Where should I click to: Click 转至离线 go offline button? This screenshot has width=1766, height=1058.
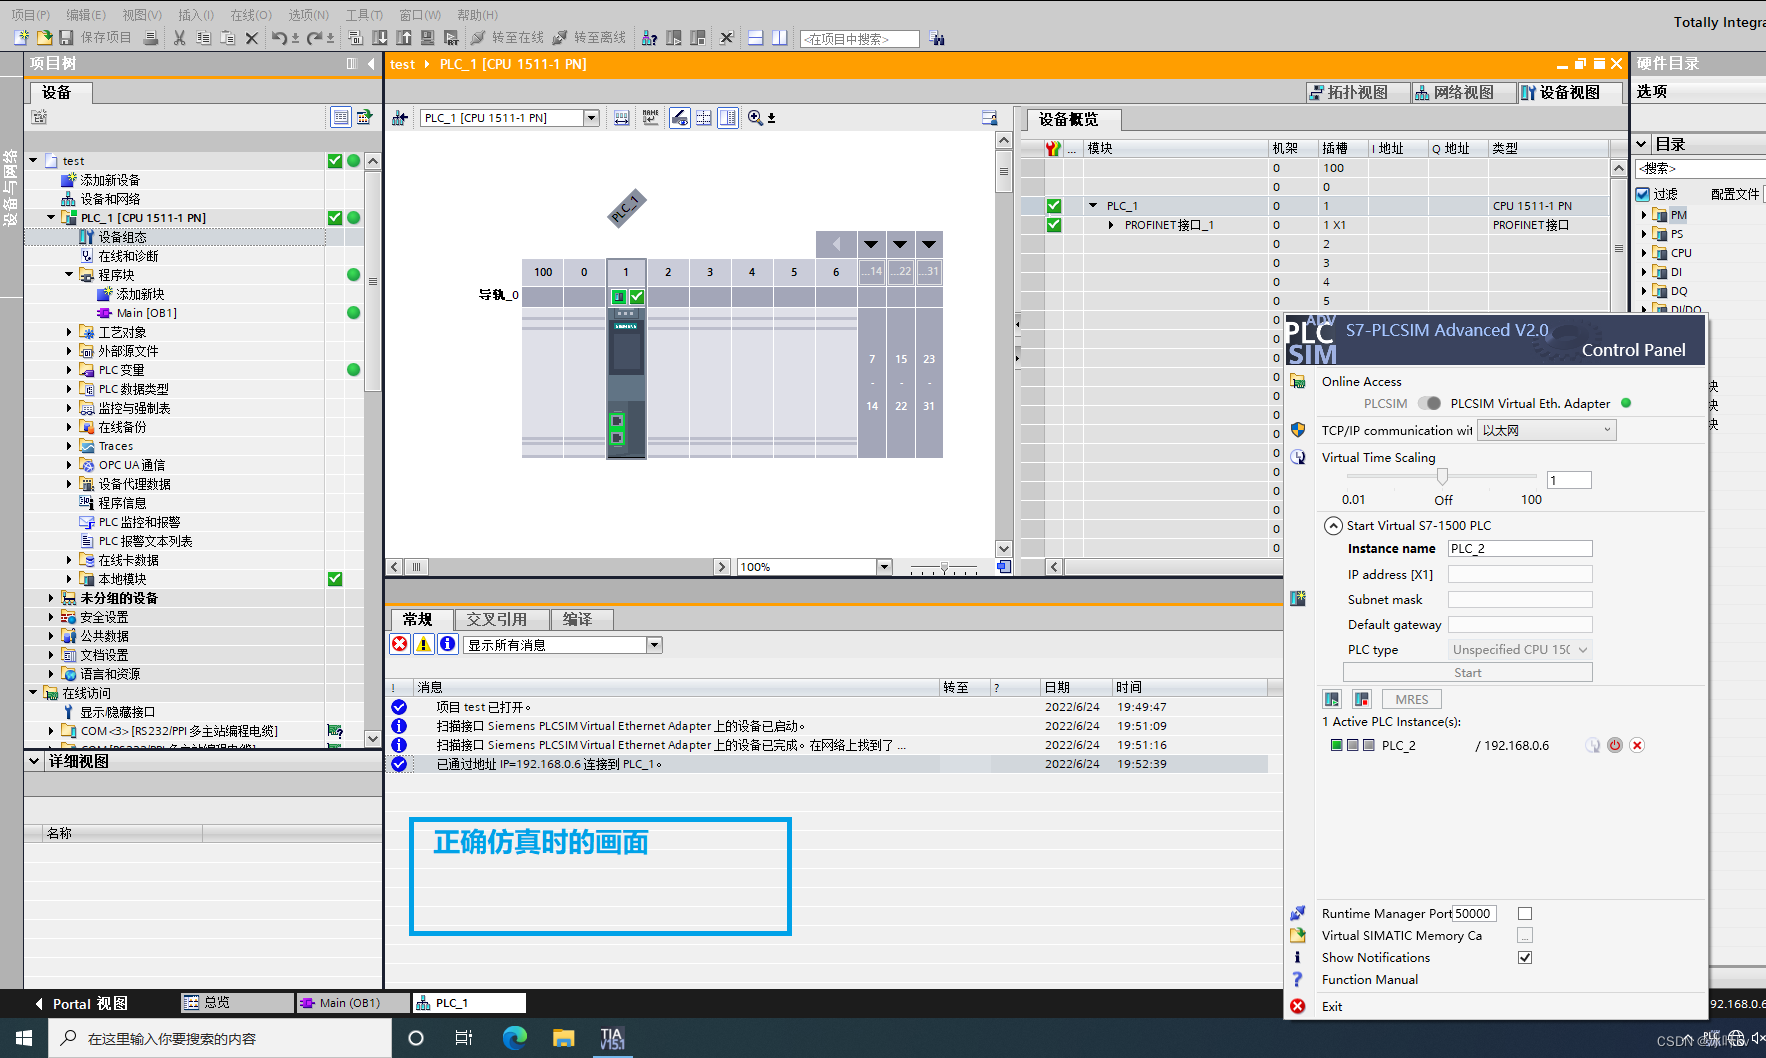[x=589, y=38]
